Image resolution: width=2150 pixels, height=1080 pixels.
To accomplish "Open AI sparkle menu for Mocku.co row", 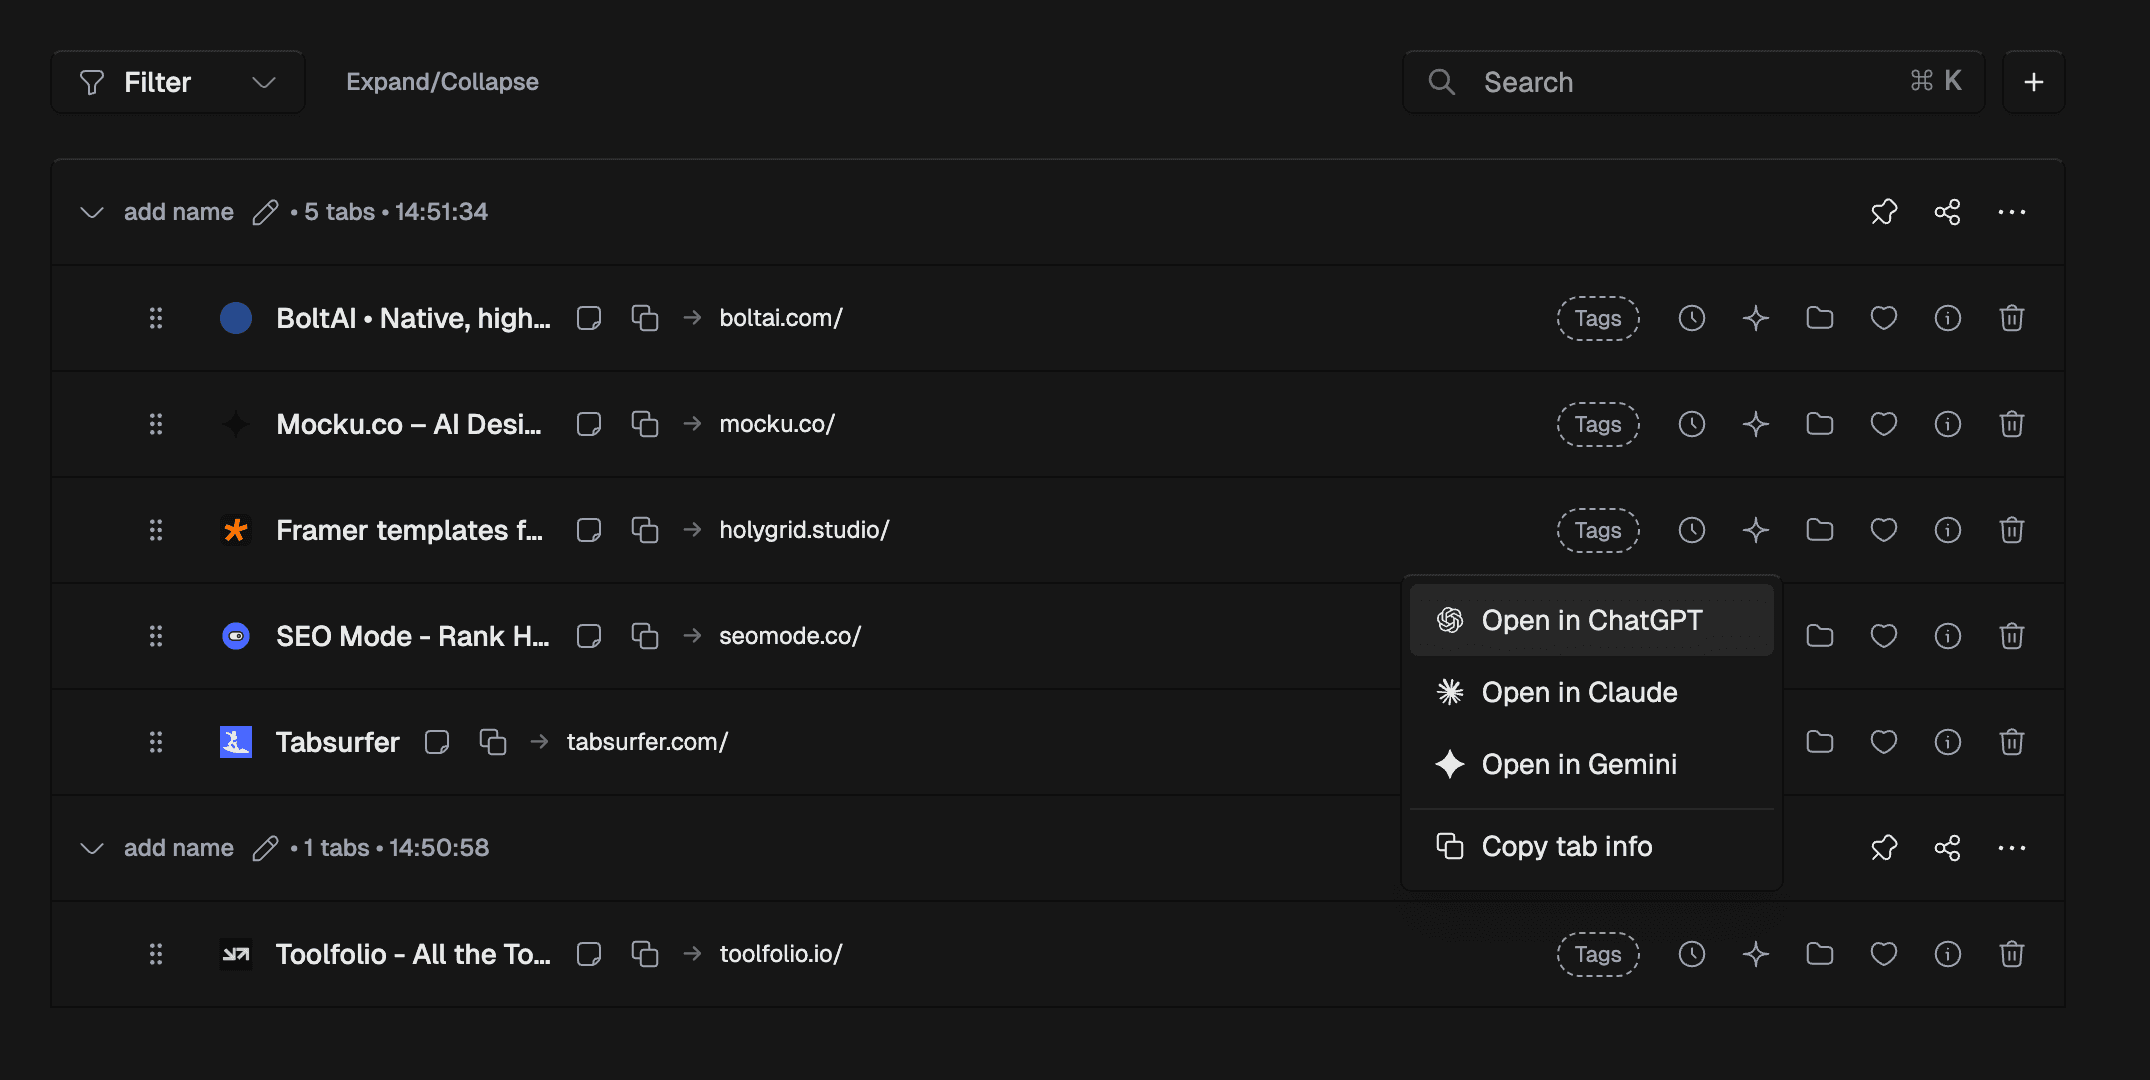I will [x=1756, y=424].
